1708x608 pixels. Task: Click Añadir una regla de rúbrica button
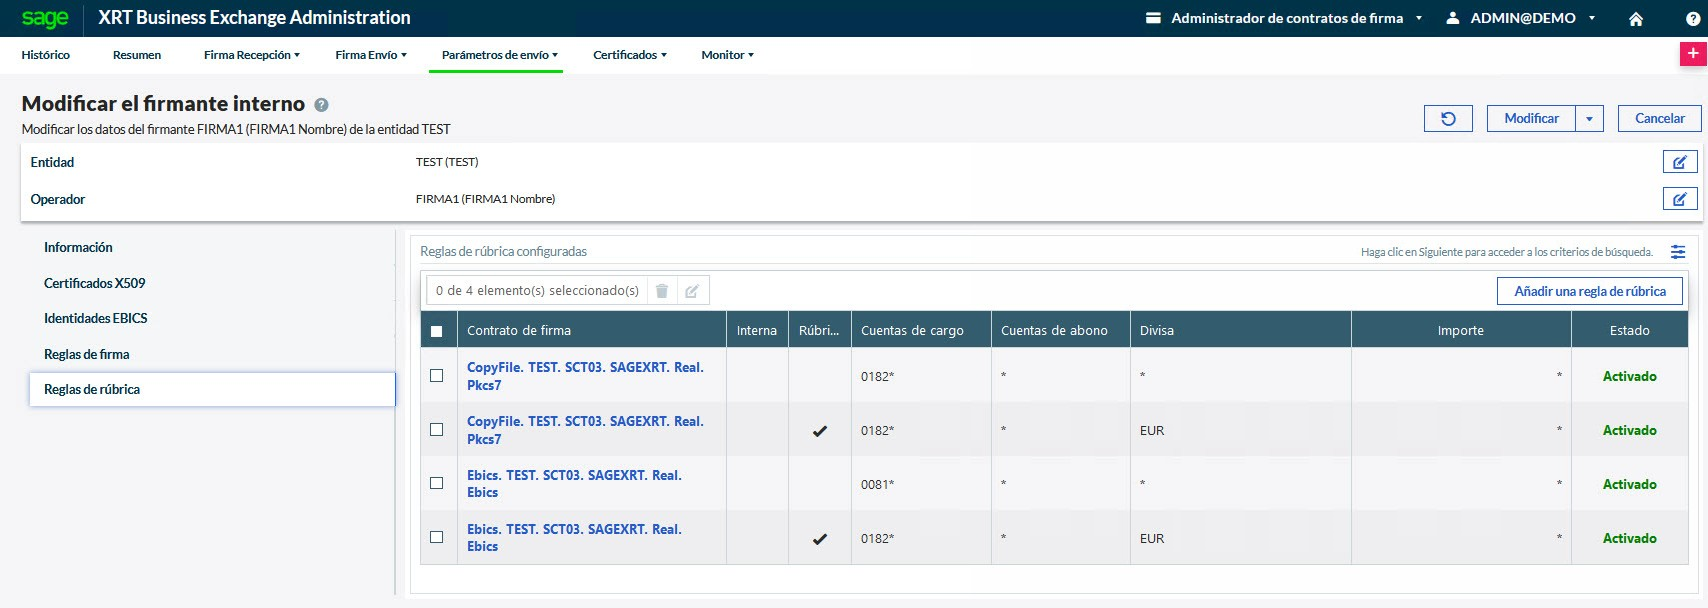click(1589, 291)
